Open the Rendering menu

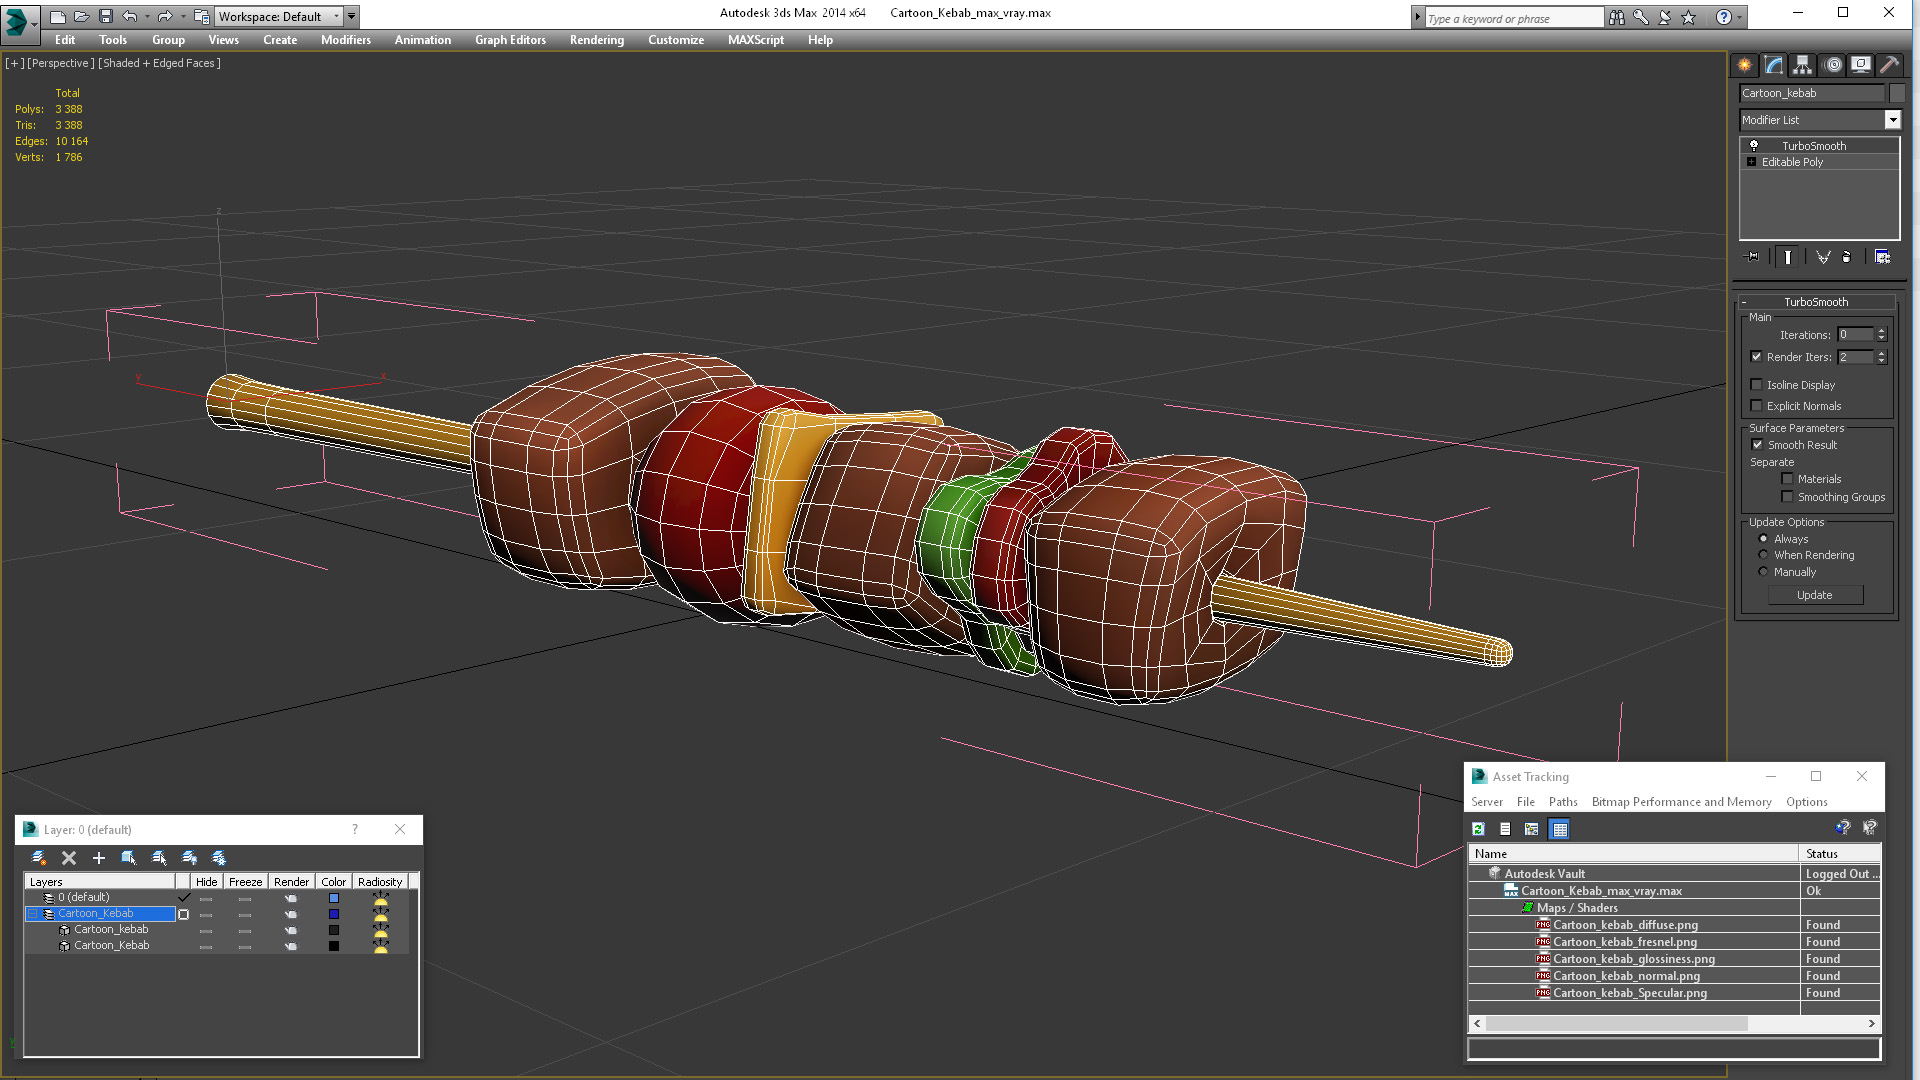pos(596,40)
